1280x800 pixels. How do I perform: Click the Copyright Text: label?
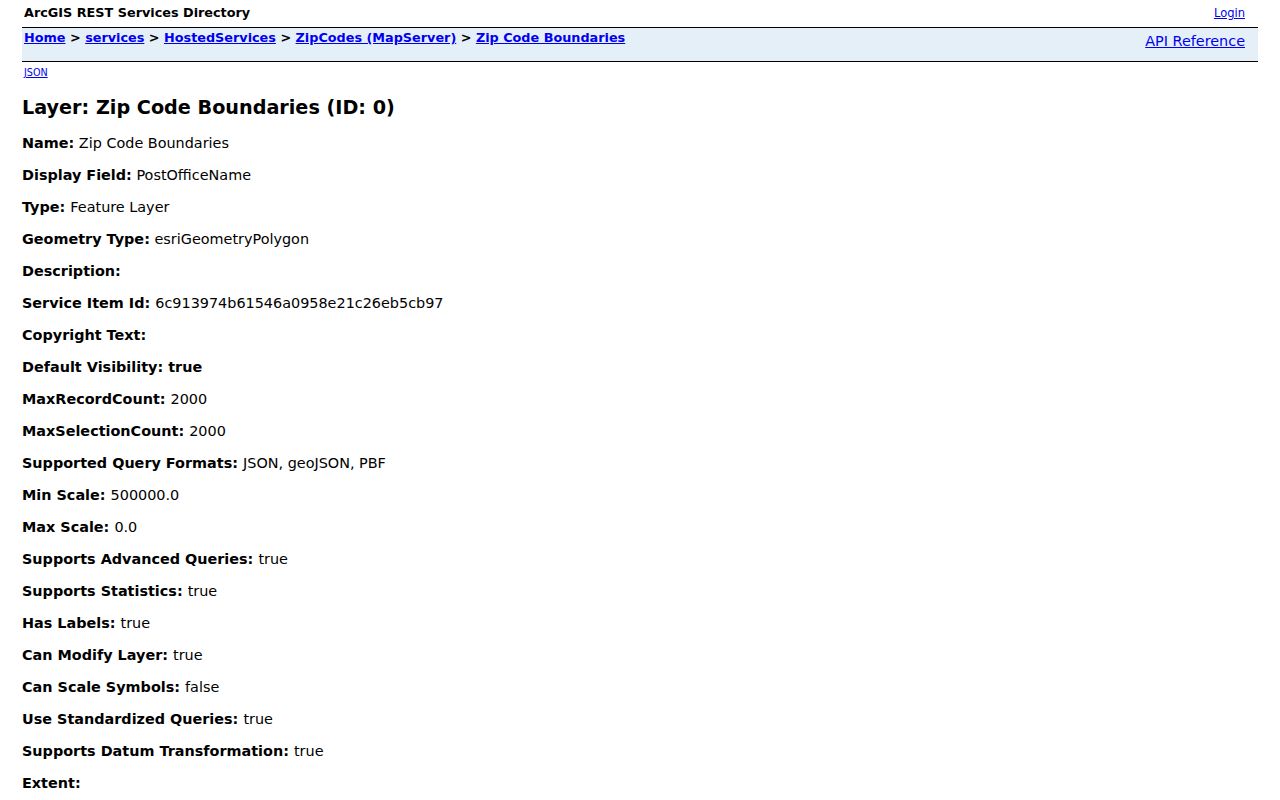(84, 335)
